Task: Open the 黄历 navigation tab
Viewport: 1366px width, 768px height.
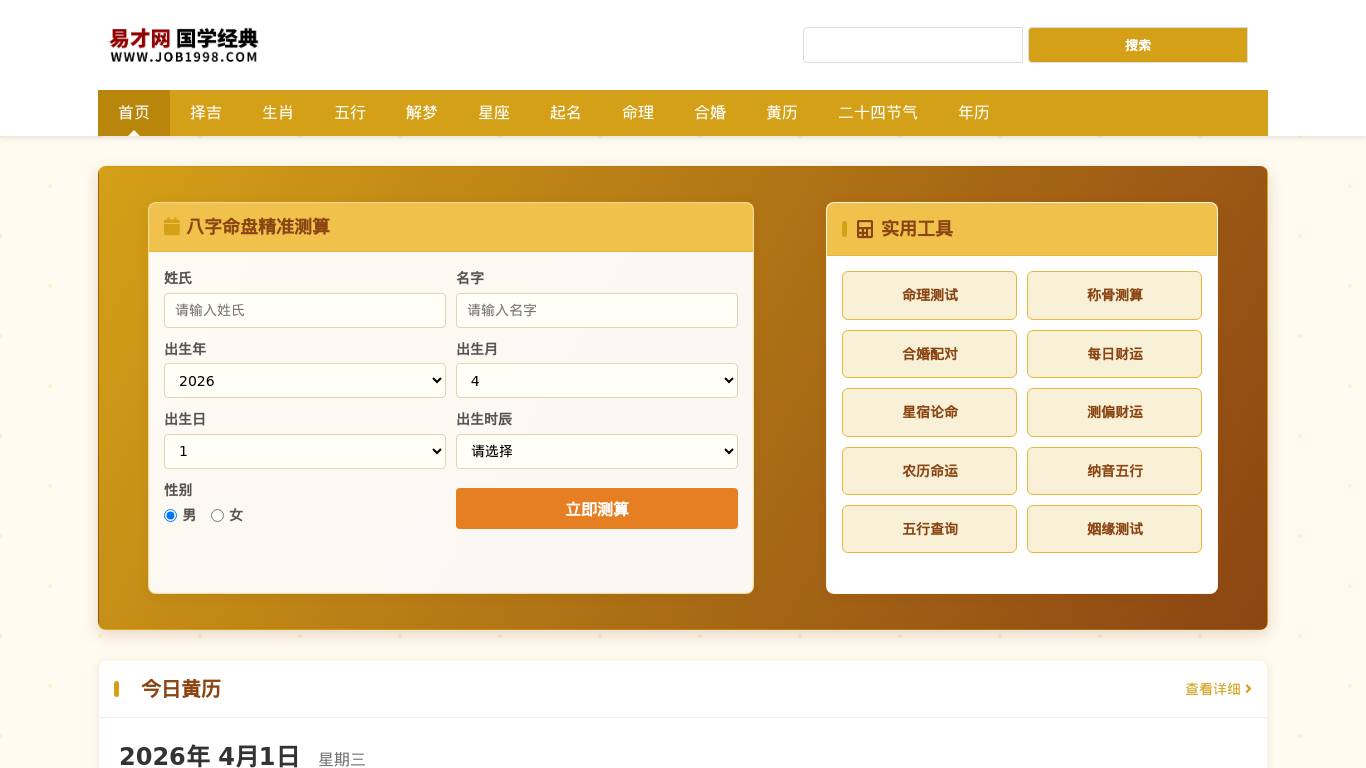Action: (782, 113)
